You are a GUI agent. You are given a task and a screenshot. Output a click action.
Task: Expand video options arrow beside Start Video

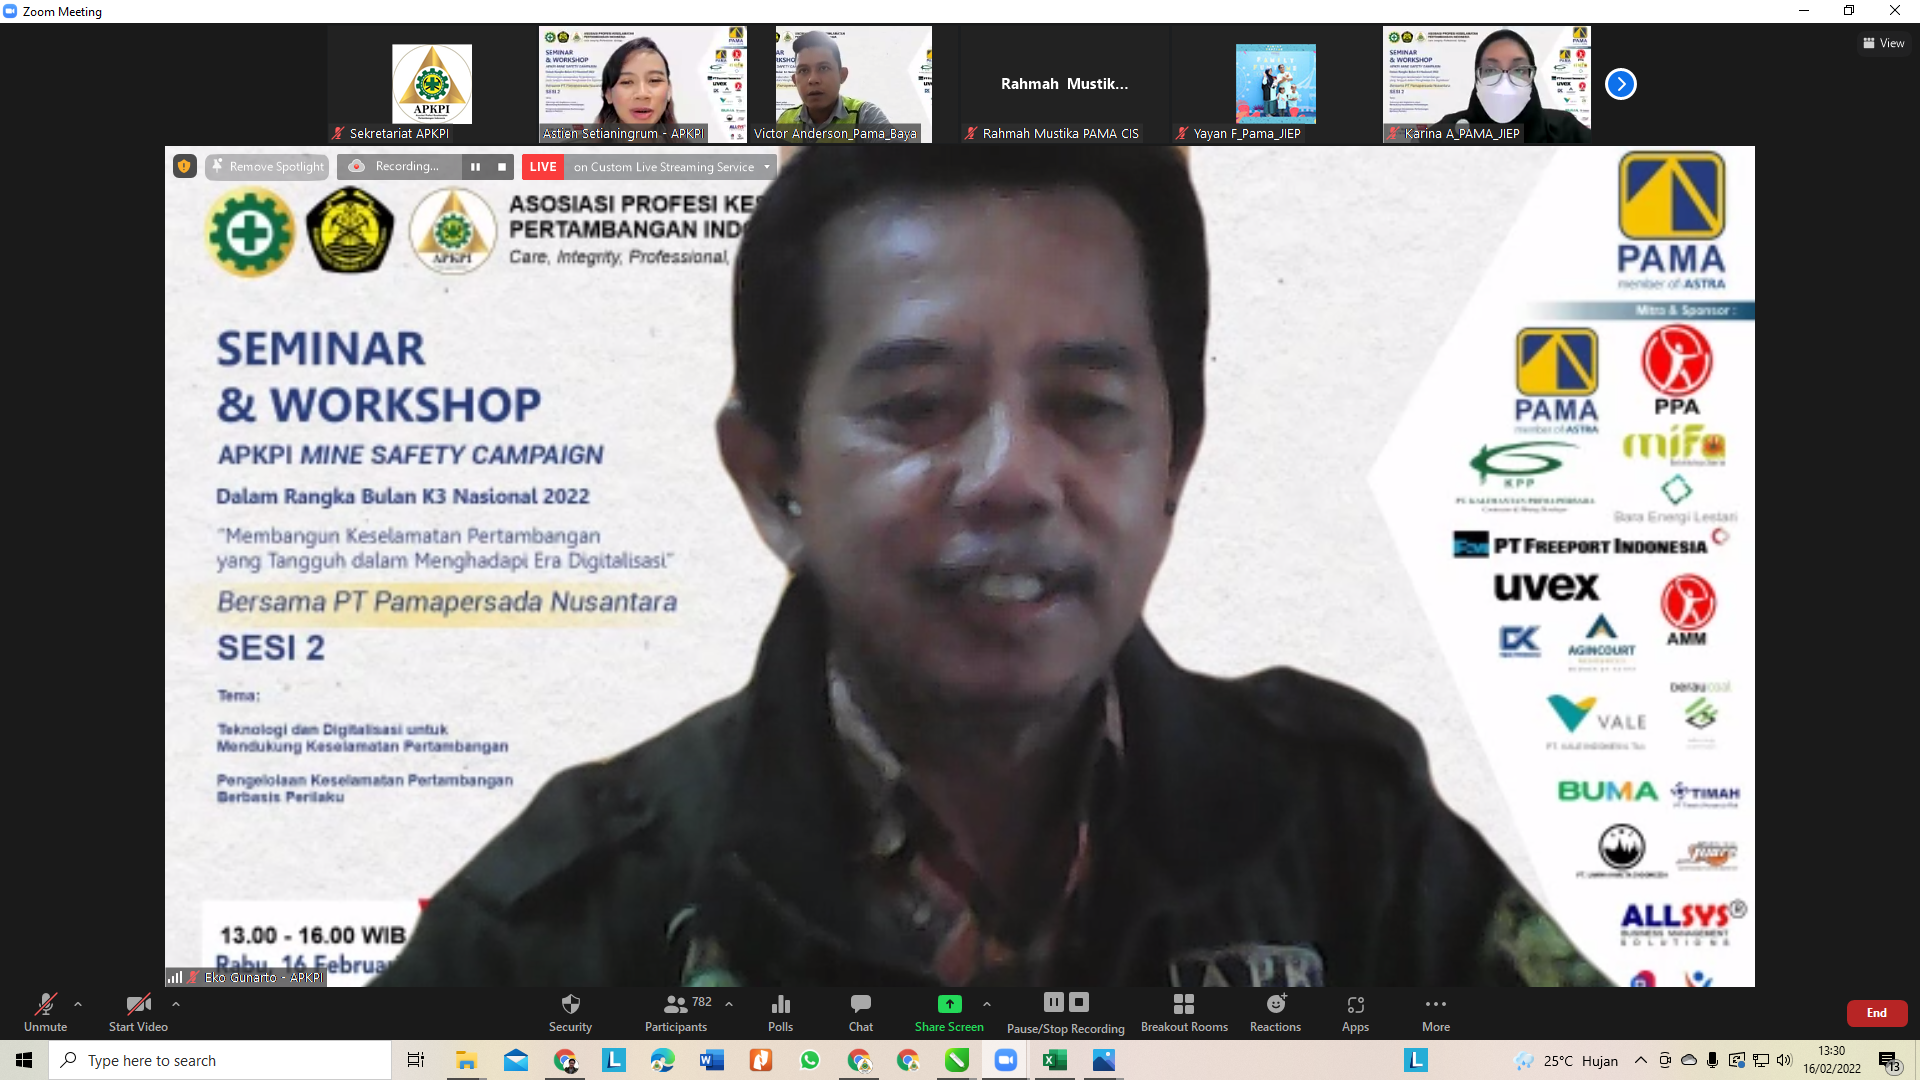(176, 1004)
